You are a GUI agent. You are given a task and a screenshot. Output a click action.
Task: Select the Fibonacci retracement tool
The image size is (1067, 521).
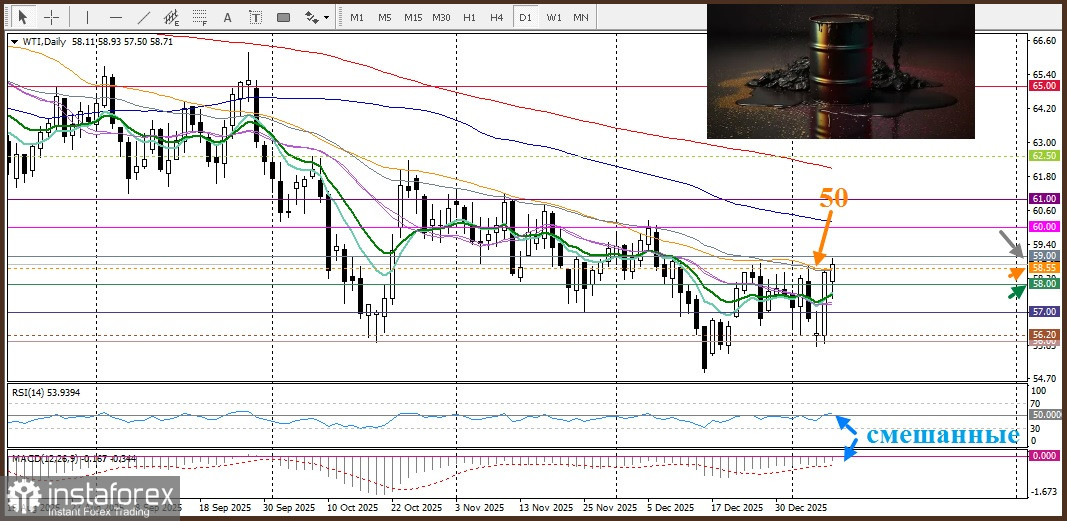200,16
